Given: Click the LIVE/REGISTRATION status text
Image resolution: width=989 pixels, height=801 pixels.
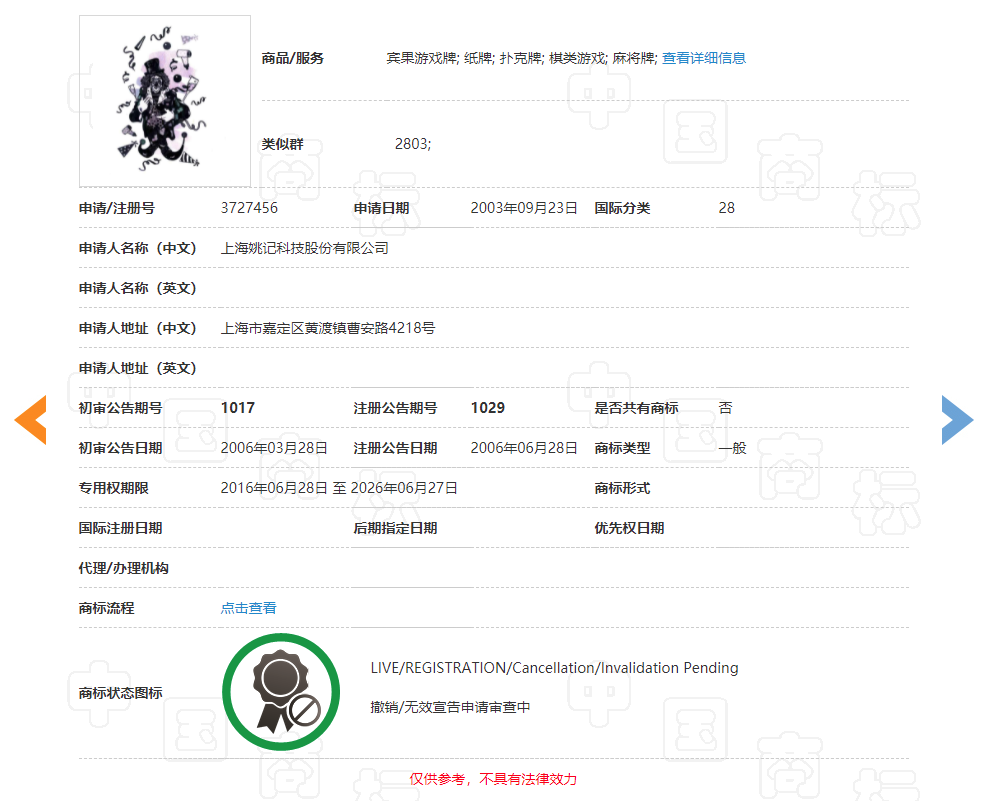Looking at the screenshot, I should click(x=555, y=667).
